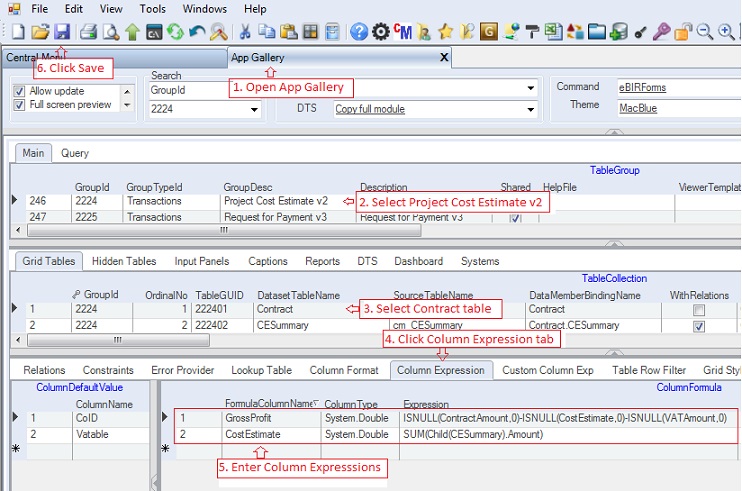Open the dropdown above the DTS field
742x491 pixels.
click(530, 88)
